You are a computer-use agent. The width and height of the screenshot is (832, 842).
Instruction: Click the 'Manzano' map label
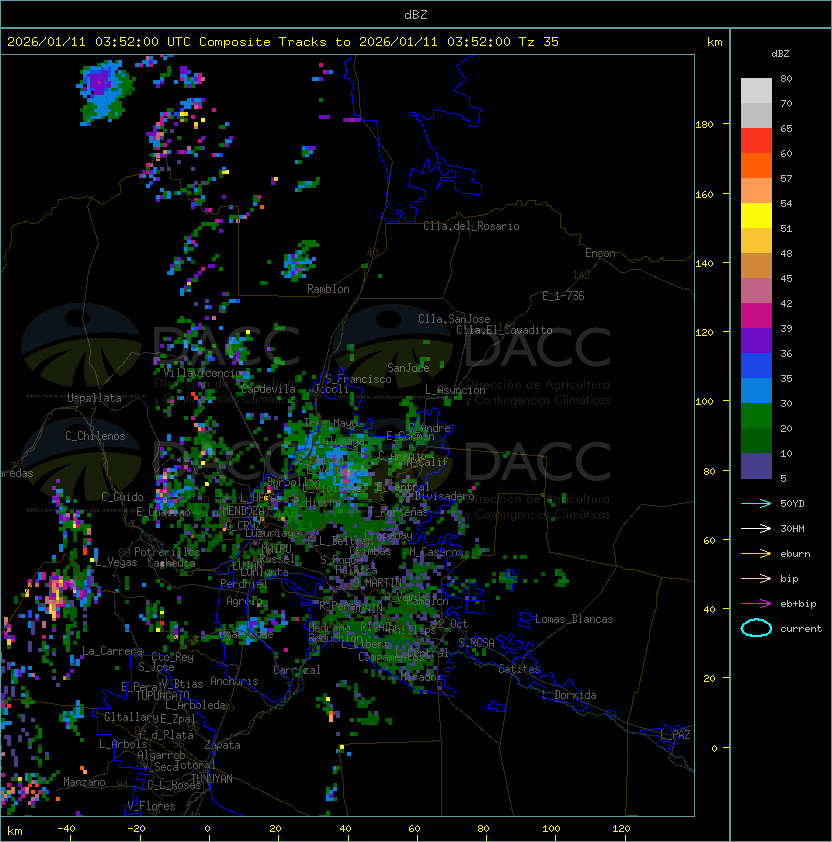[84, 782]
